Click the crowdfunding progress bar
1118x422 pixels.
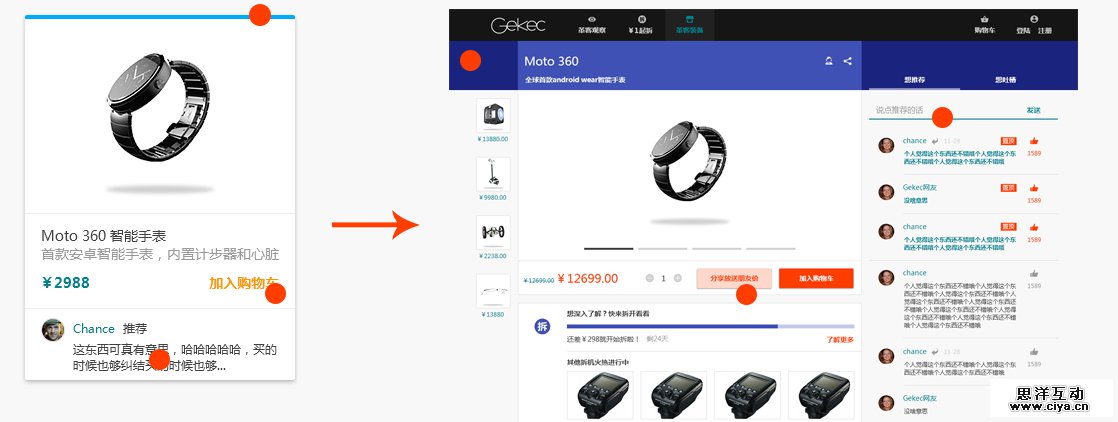(x=710, y=326)
